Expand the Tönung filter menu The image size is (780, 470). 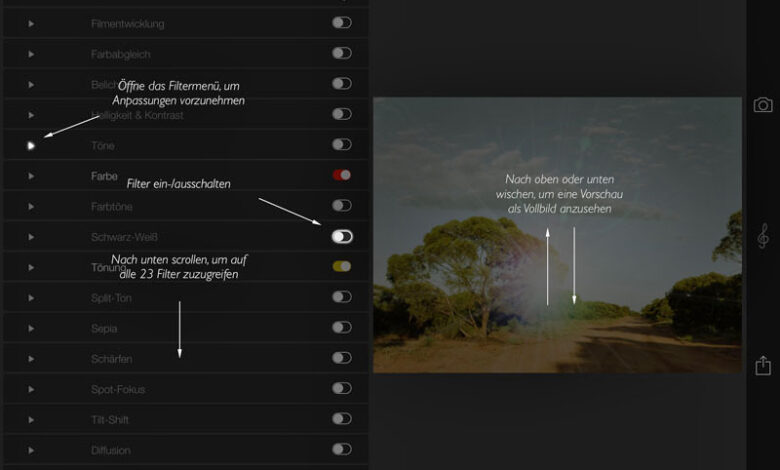coord(31,268)
